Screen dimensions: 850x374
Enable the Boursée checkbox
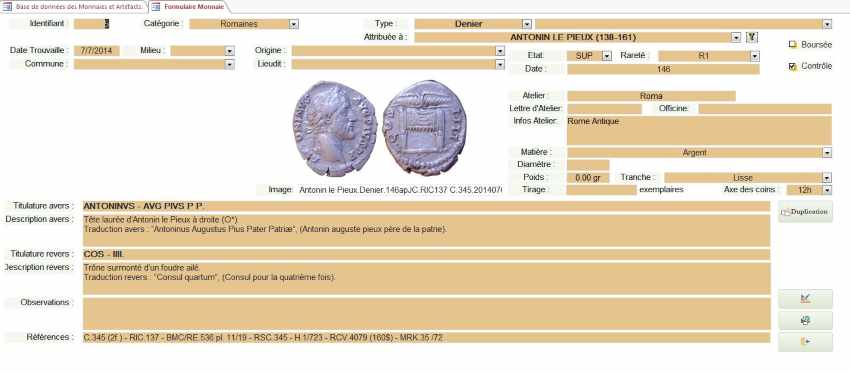793,45
